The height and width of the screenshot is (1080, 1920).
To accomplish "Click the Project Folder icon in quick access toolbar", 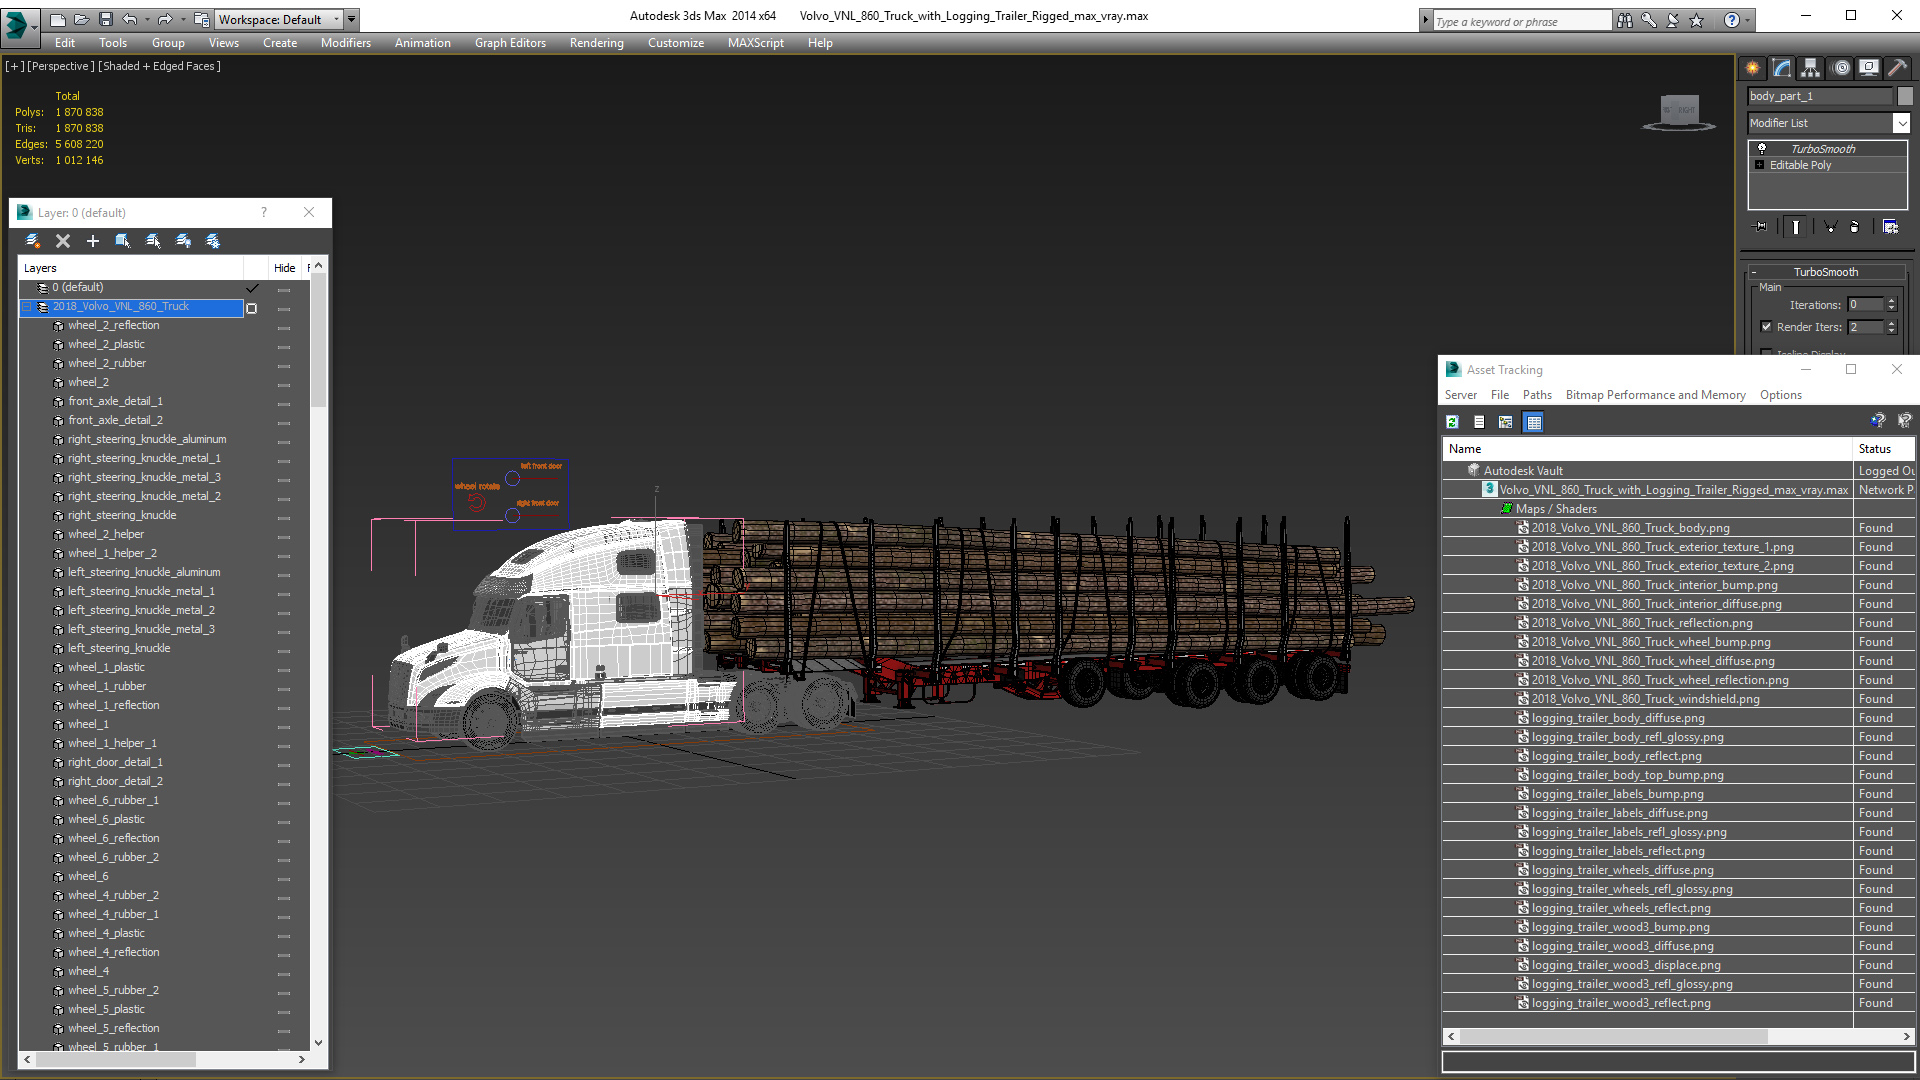I will point(201,19).
